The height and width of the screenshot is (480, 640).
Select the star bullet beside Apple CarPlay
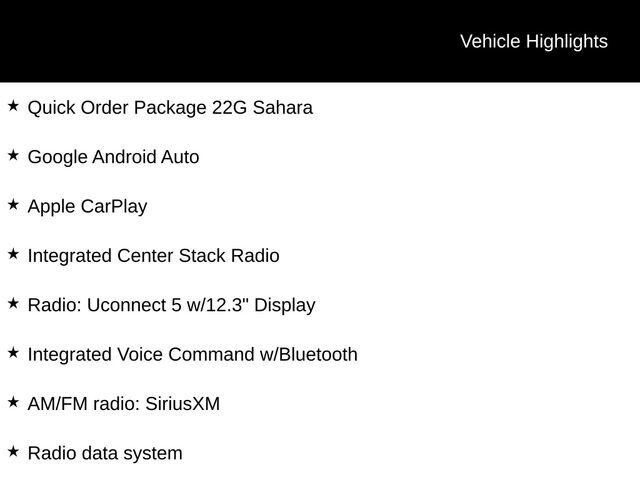pyautogui.click(x=13, y=205)
